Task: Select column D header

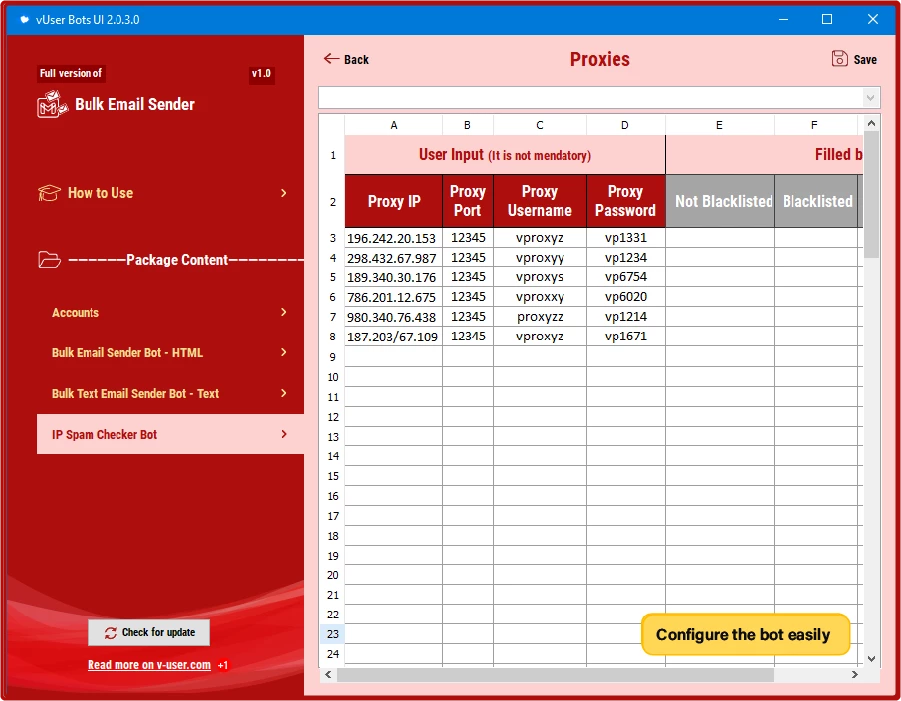Action: coord(626,125)
